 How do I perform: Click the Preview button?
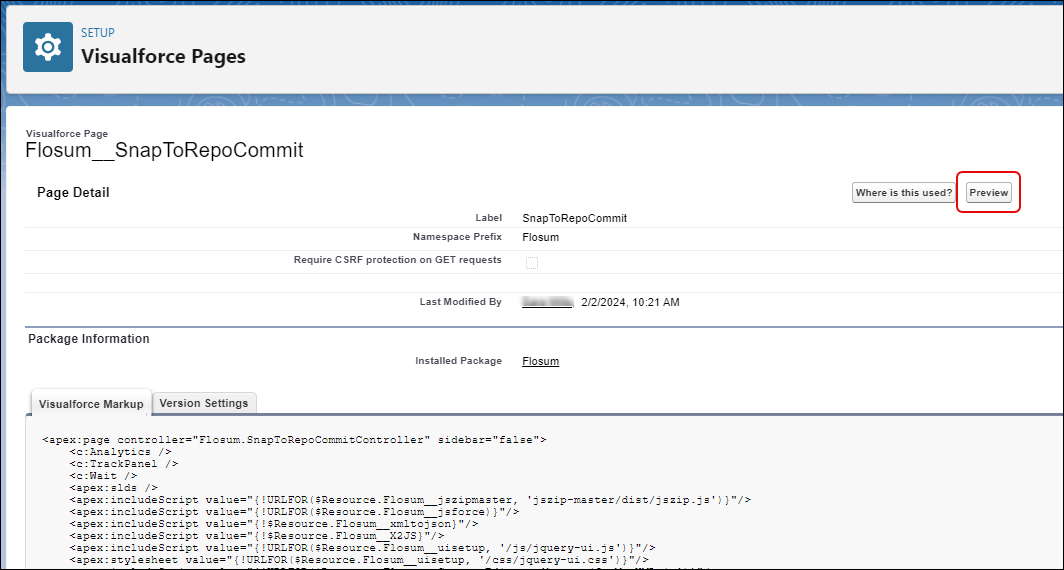pos(989,193)
